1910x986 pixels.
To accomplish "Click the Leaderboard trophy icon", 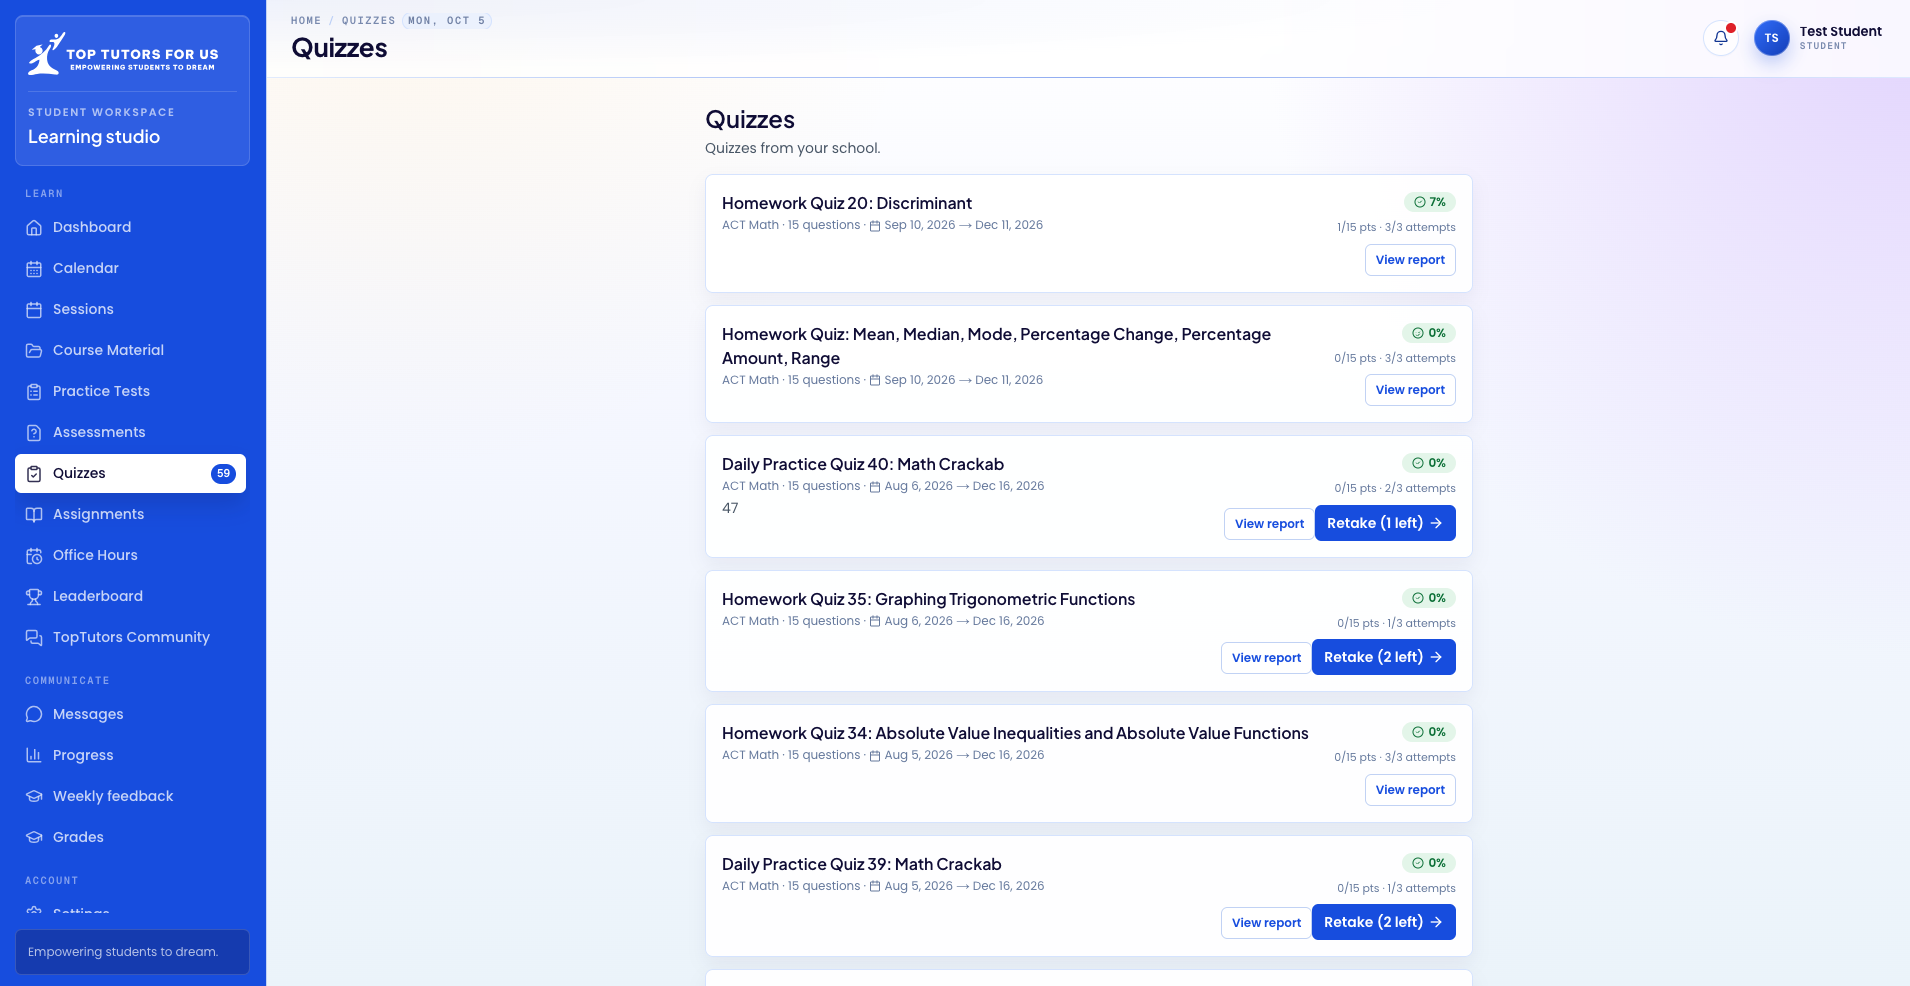I will tap(34, 596).
